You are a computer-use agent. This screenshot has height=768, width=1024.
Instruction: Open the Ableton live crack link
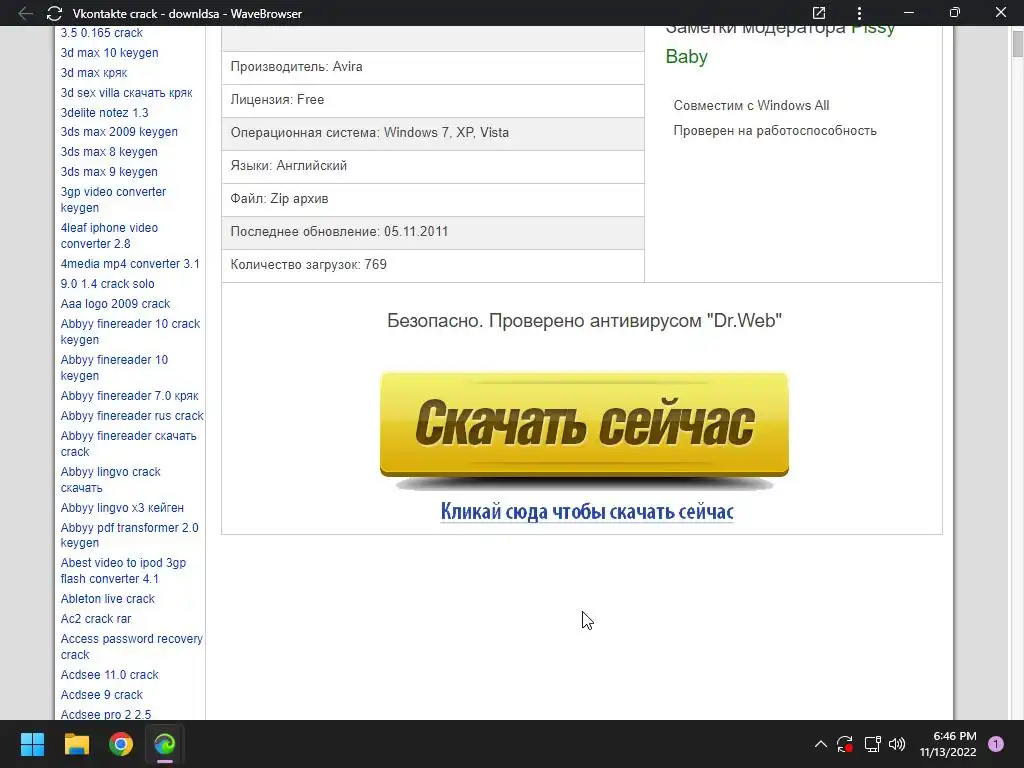point(108,599)
